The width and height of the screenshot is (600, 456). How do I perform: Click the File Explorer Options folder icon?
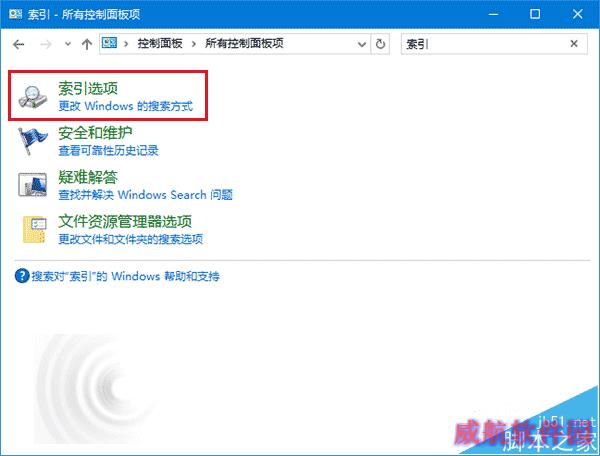(34, 230)
